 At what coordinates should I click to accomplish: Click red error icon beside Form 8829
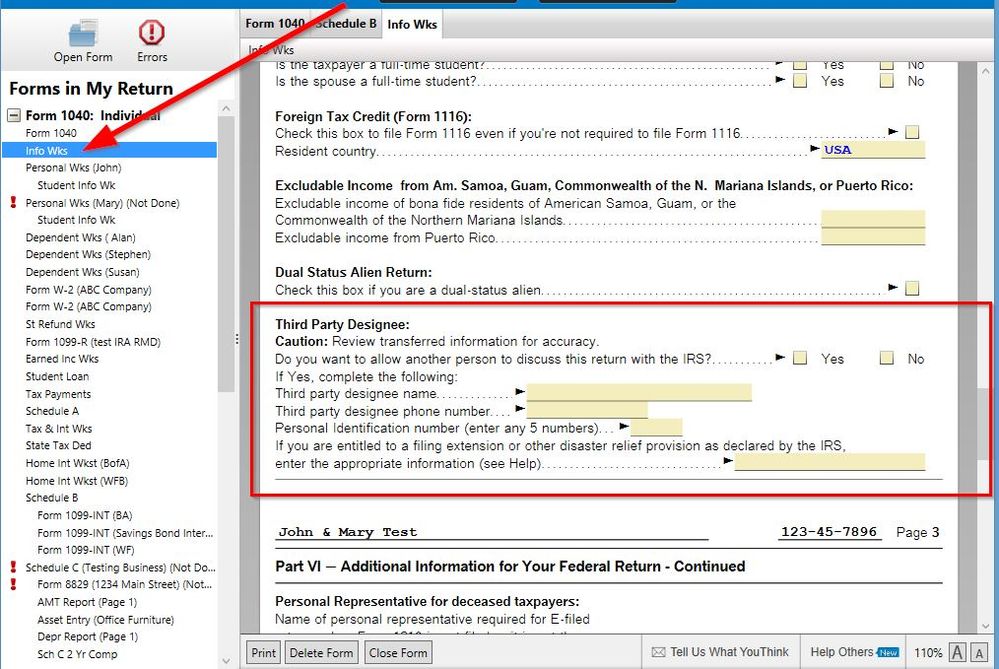click(x=13, y=584)
